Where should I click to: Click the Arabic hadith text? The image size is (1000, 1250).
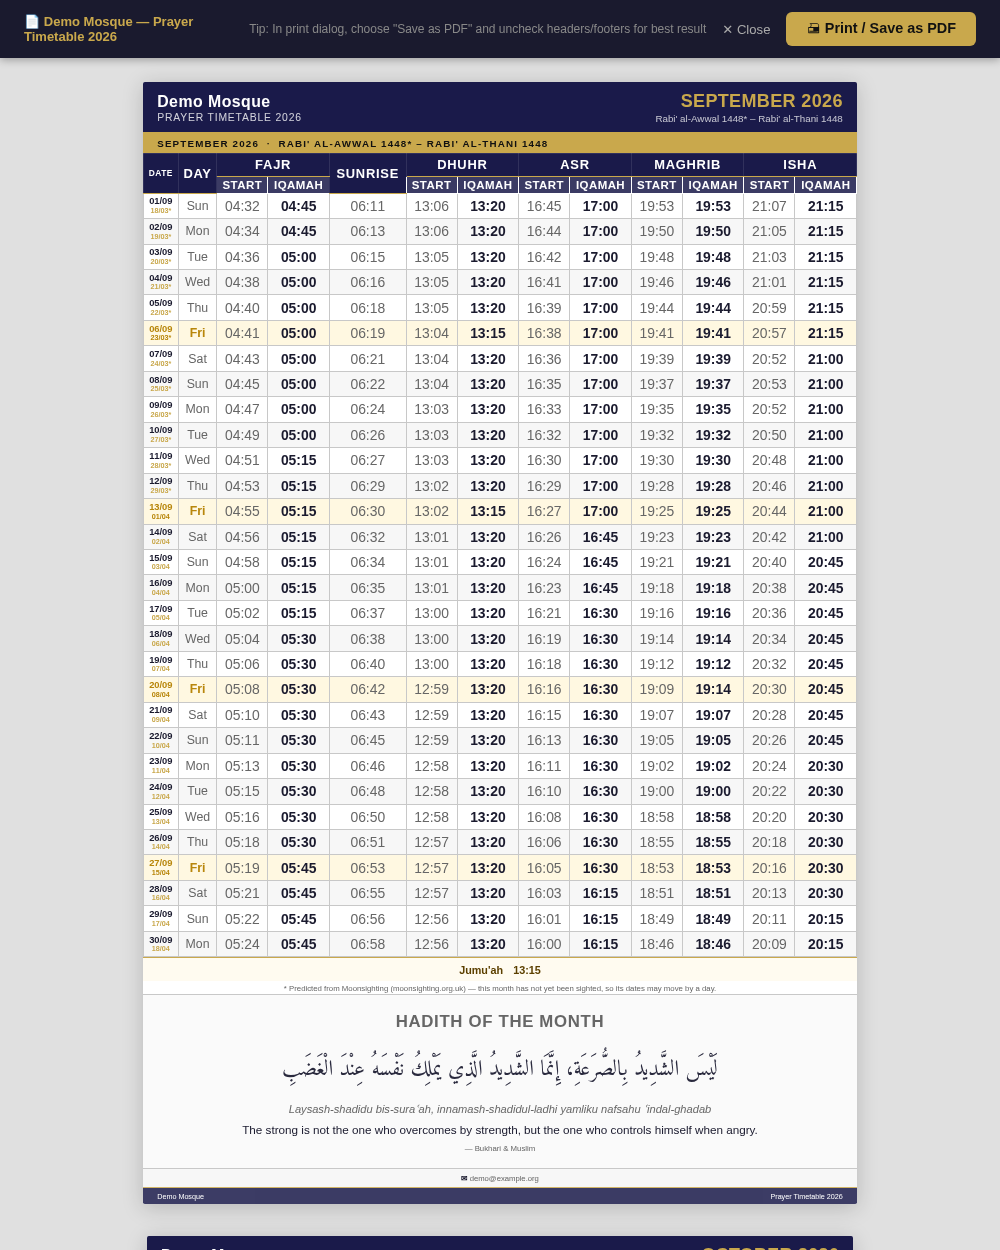500,1067
